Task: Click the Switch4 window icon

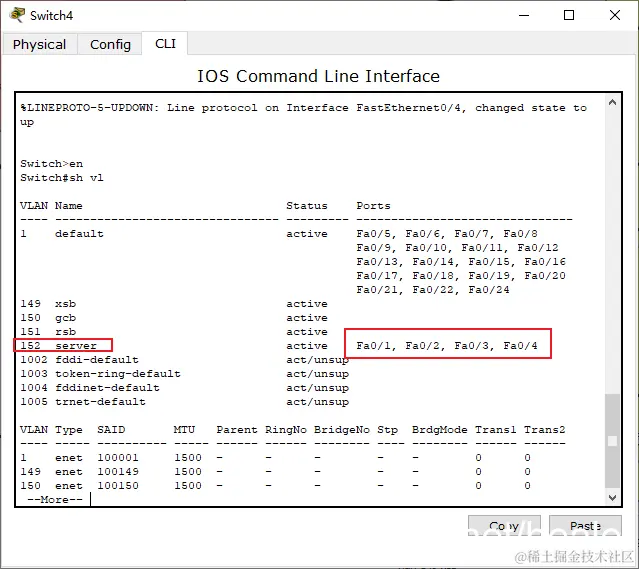Action: pyautogui.click(x=17, y=15)
